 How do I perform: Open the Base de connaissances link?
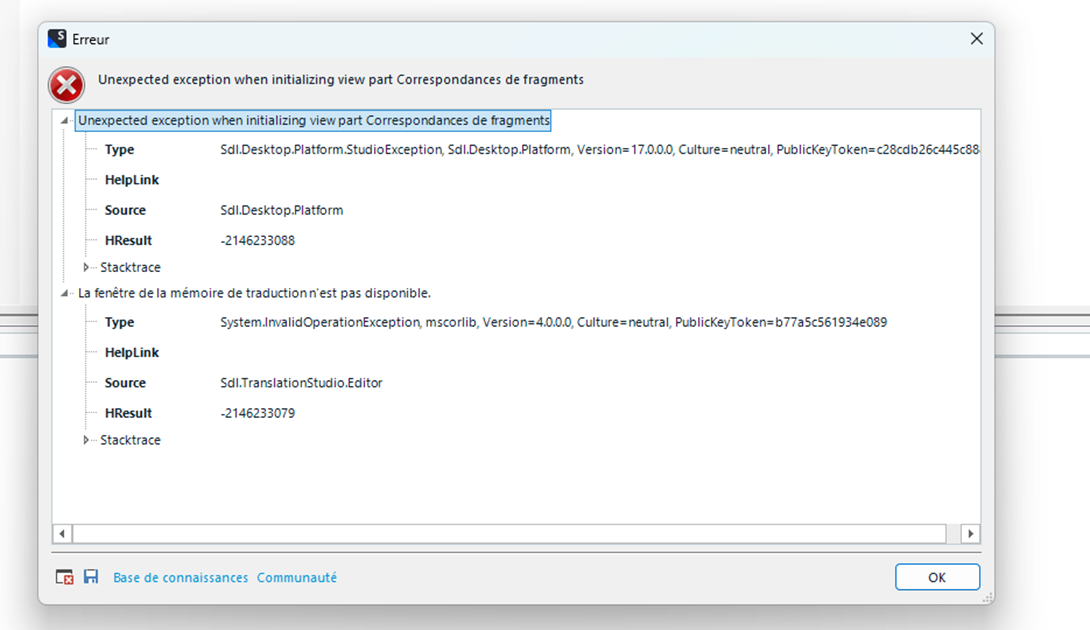click(x=181, y=578)
